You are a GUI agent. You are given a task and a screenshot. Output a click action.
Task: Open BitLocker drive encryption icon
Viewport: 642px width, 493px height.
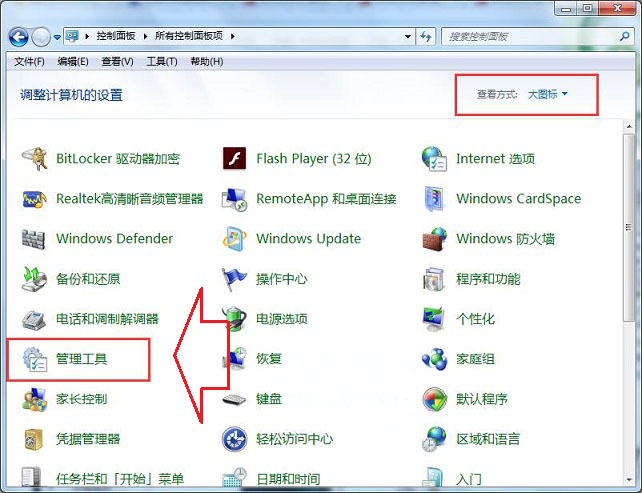pyautogui.click(x=34, y=158)
